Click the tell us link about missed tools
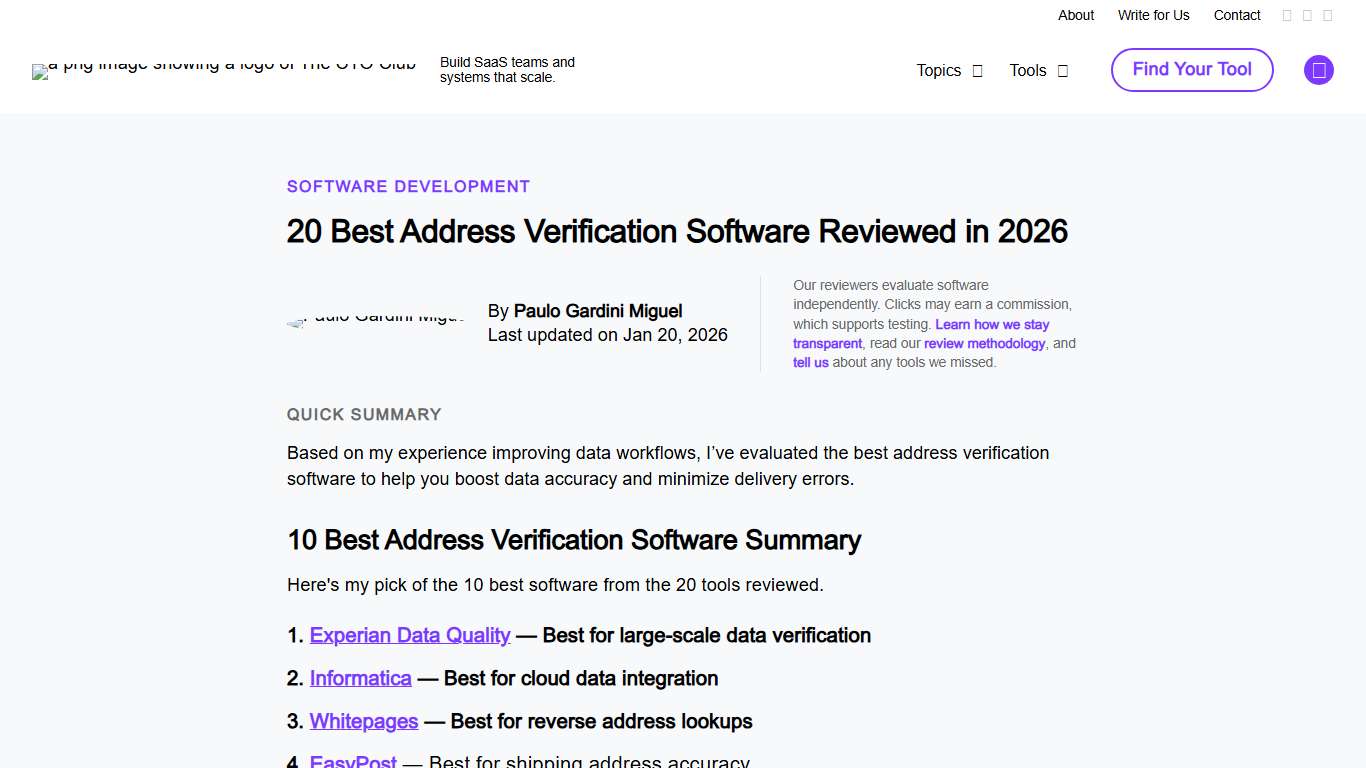 click(x=810, y=362)
